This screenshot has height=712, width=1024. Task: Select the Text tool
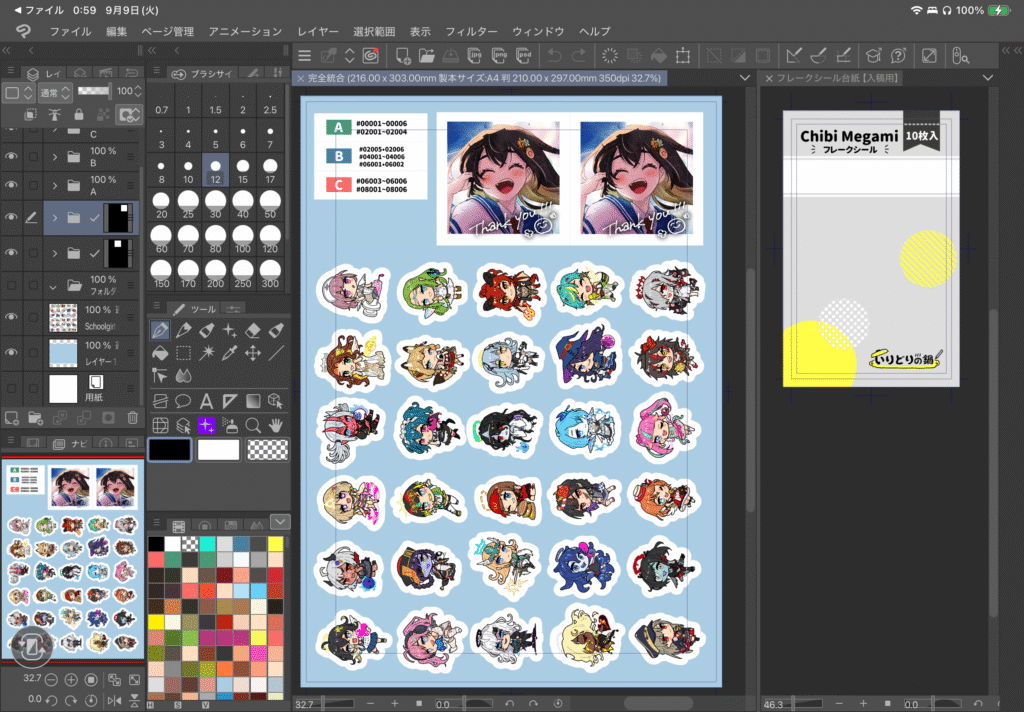pos(206,401)
